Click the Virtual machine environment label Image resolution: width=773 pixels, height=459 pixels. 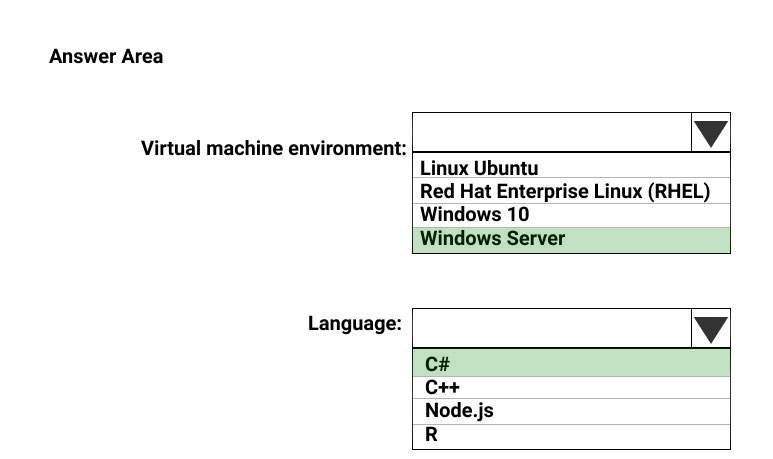tap(274, 148)
